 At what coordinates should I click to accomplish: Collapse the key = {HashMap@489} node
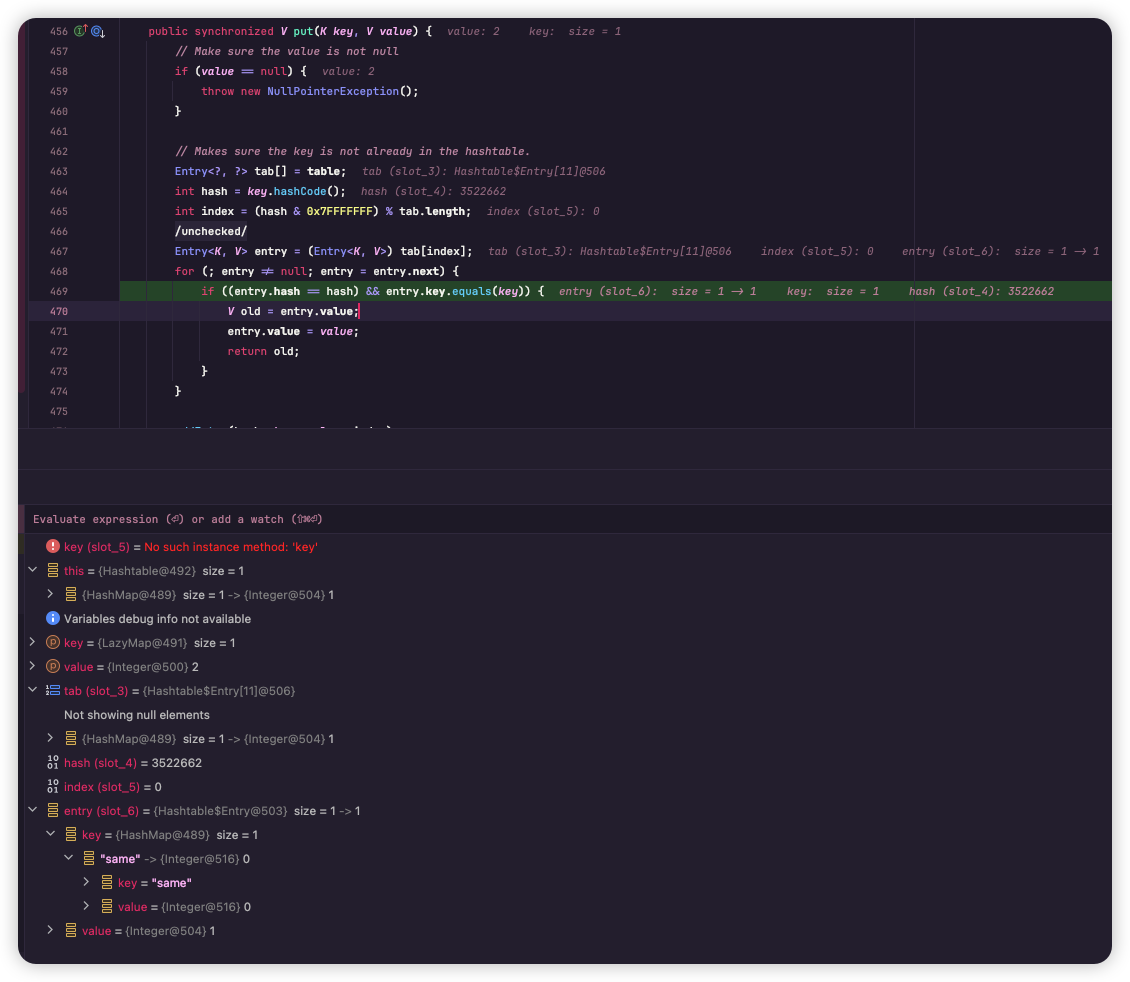pyautogui.click(x=50, y=834)
